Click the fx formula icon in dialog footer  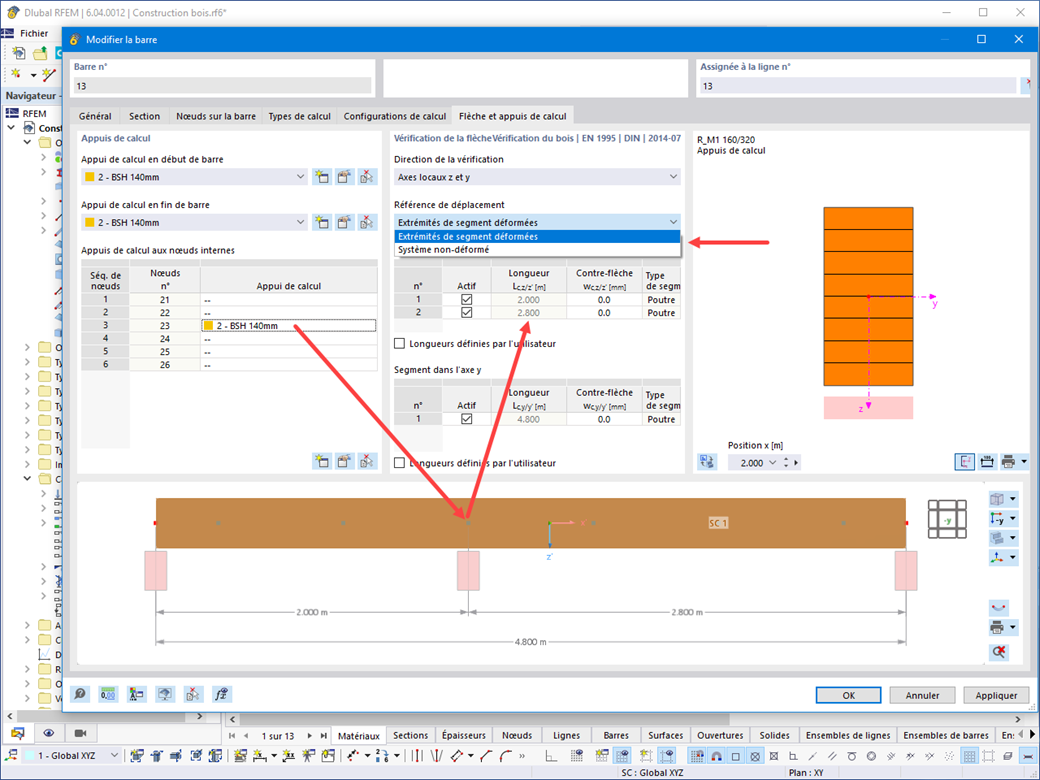[x=221, y=694]
